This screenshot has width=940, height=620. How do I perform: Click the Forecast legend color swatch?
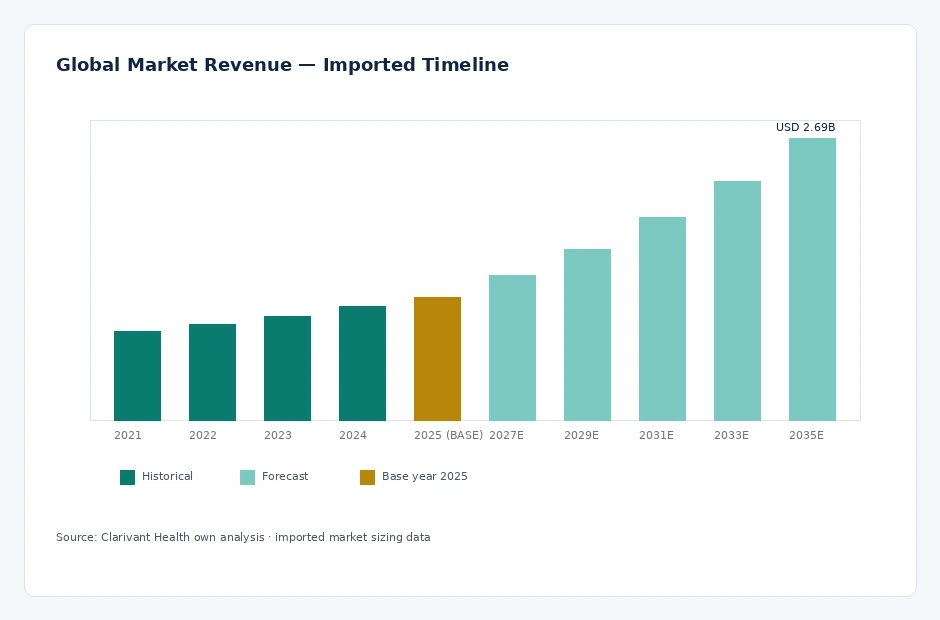pos(247,477)
